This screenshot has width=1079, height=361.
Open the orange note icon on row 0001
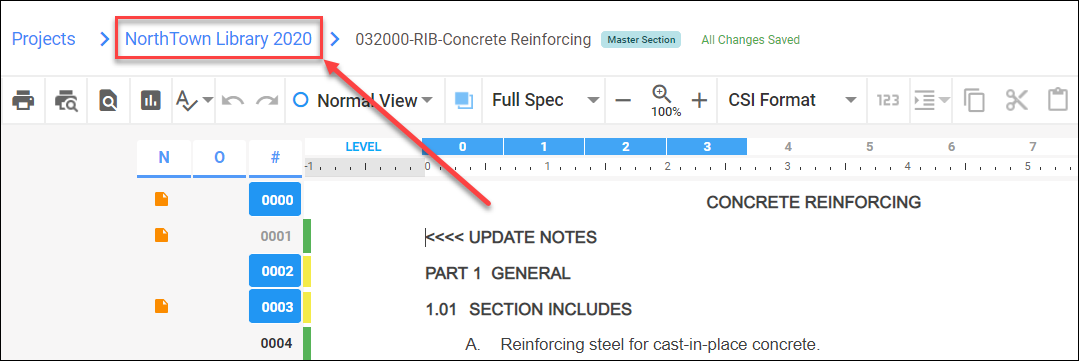pos(161,235)
